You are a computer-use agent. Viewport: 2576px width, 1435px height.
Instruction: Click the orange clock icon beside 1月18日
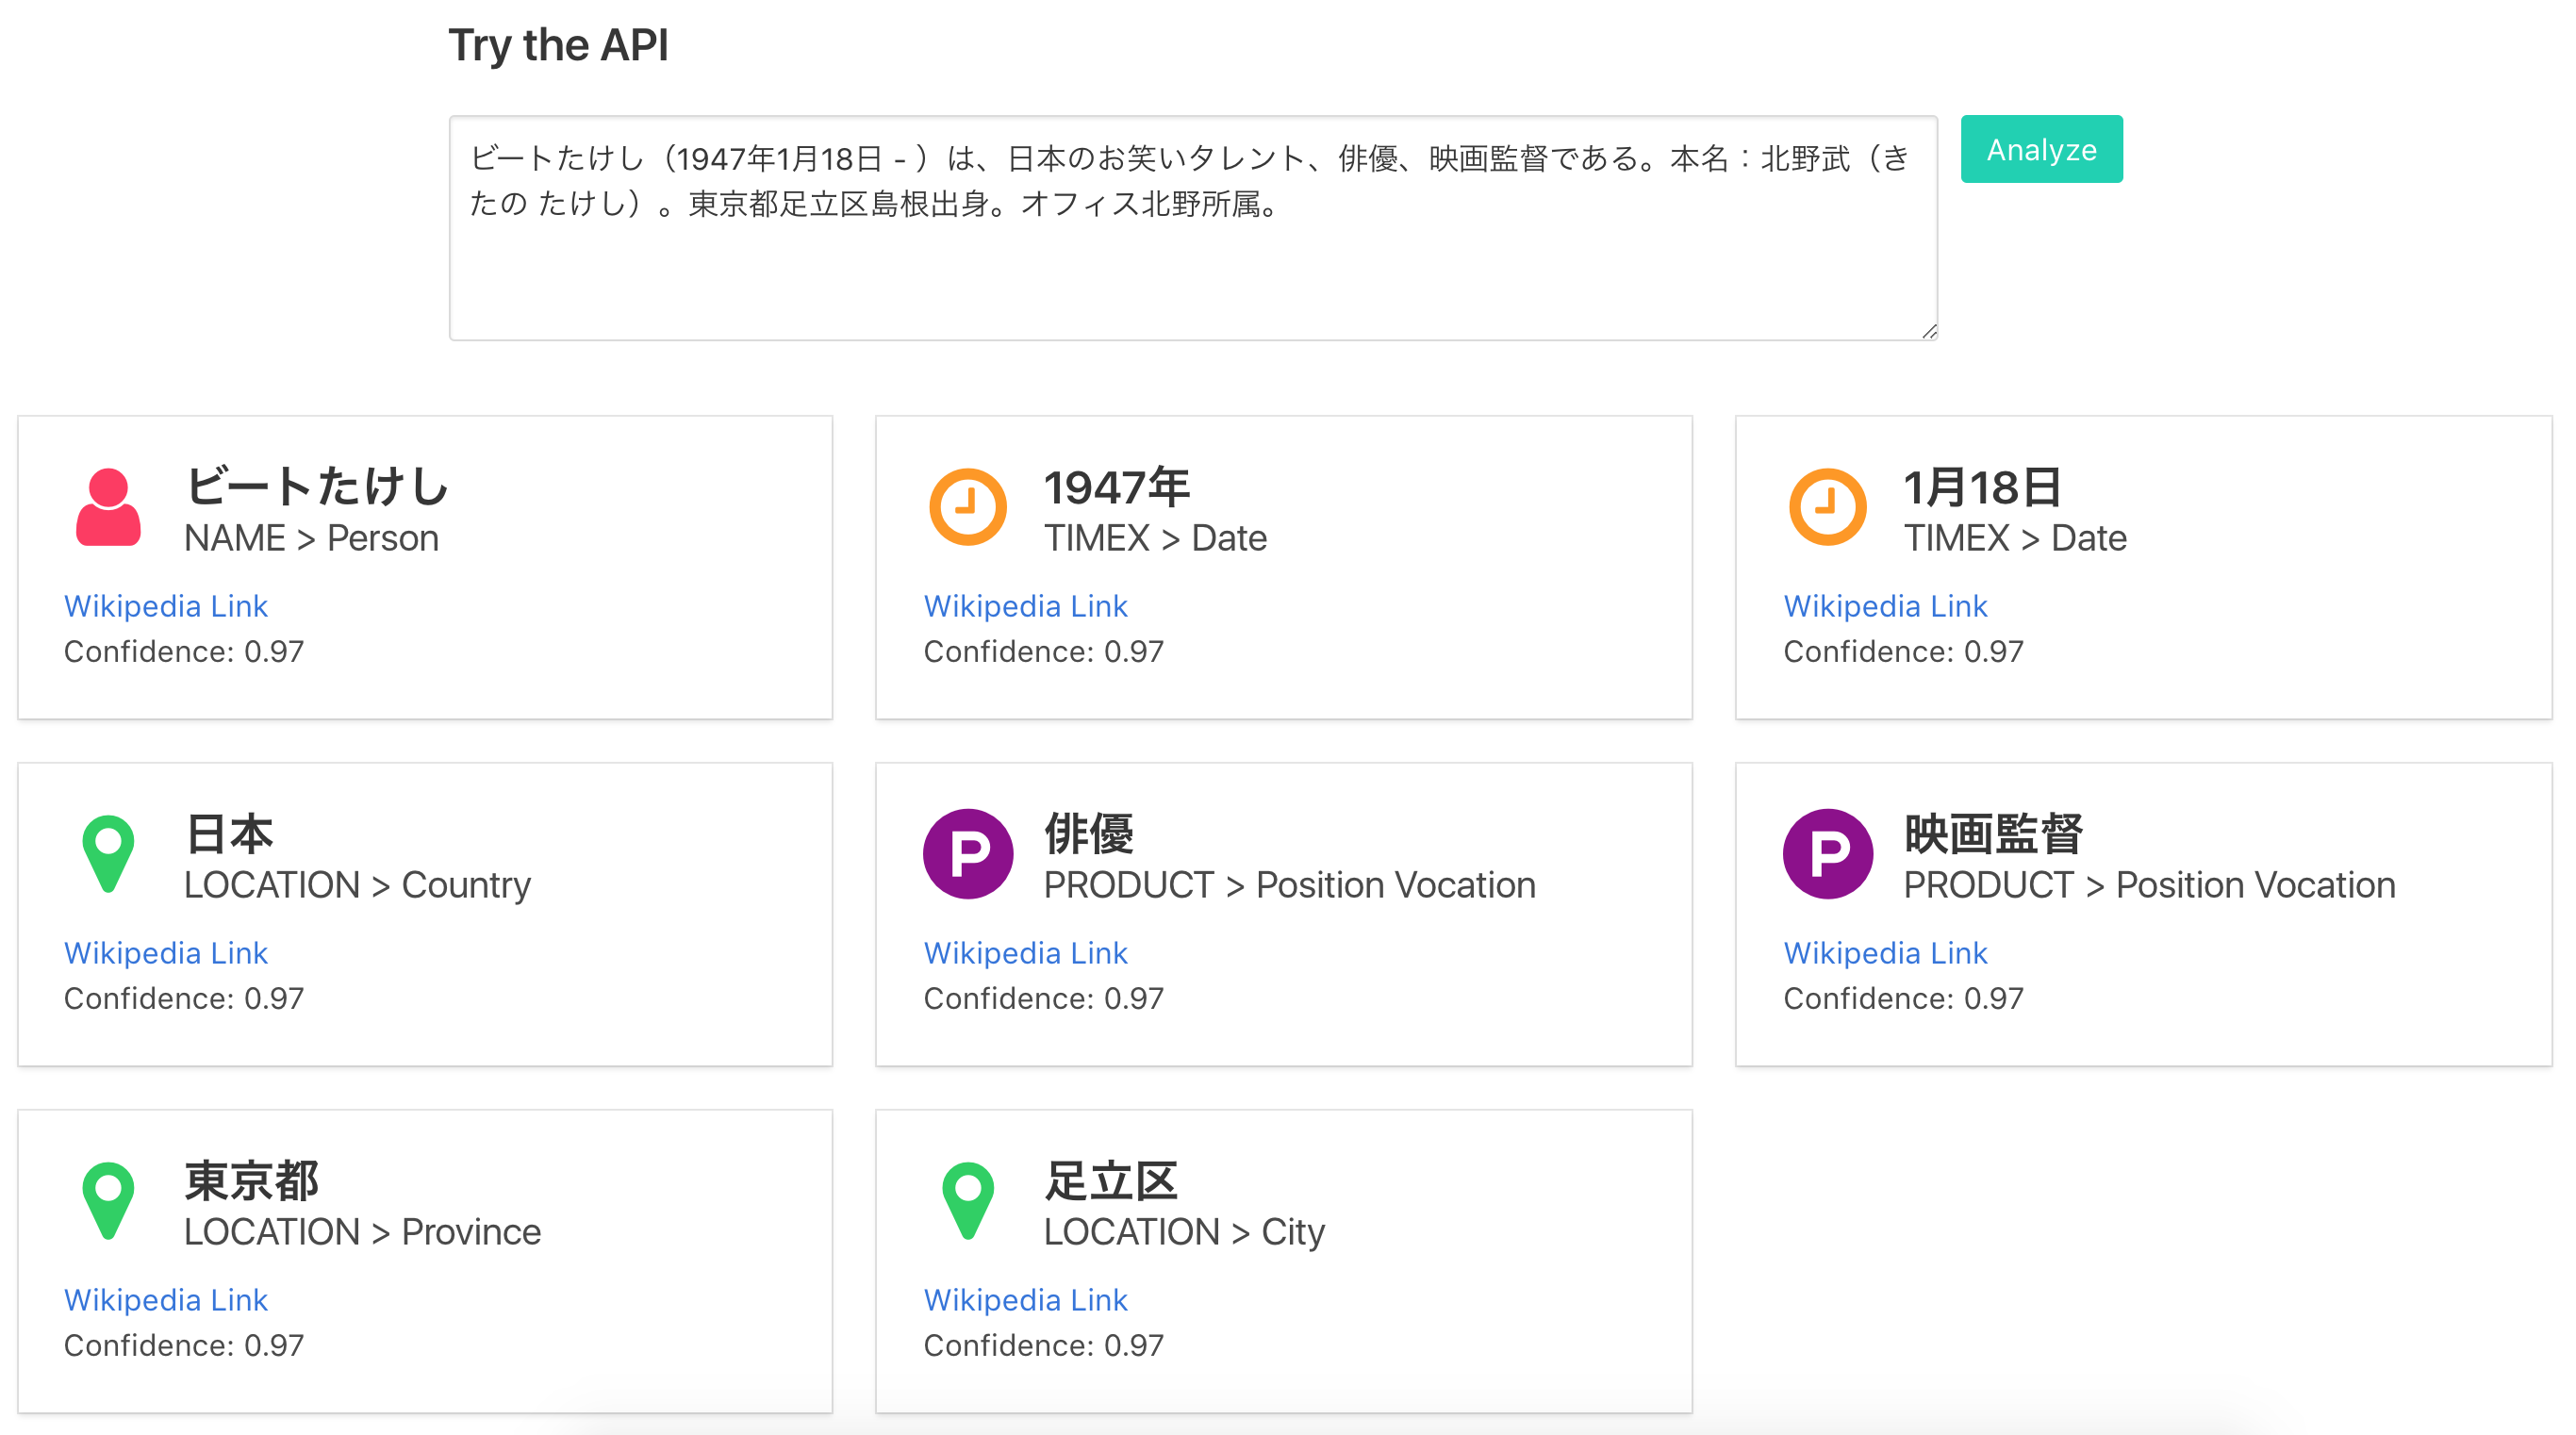click(x=1827, y=507)
